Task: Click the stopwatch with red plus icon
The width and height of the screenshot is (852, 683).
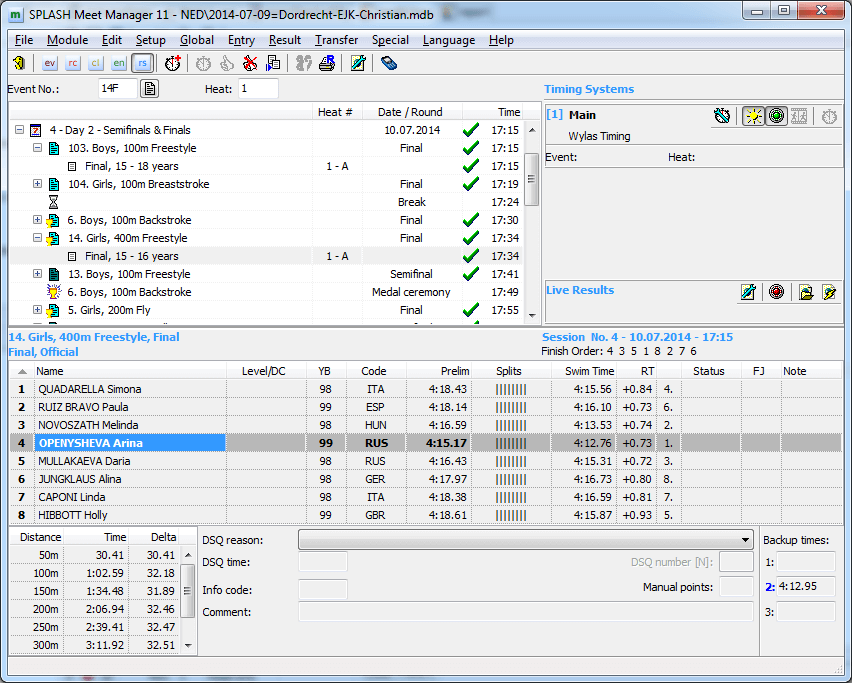Action: pos(173,63)
